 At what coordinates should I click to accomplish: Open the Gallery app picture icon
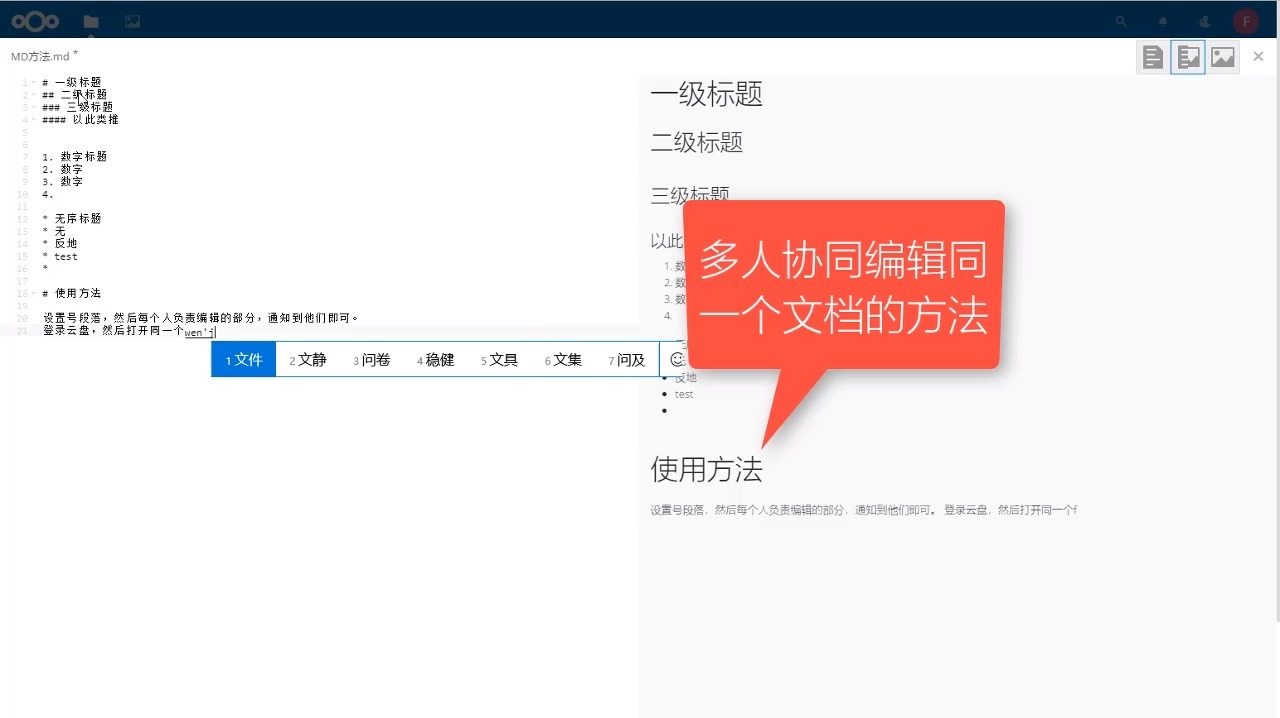point(132,21)
